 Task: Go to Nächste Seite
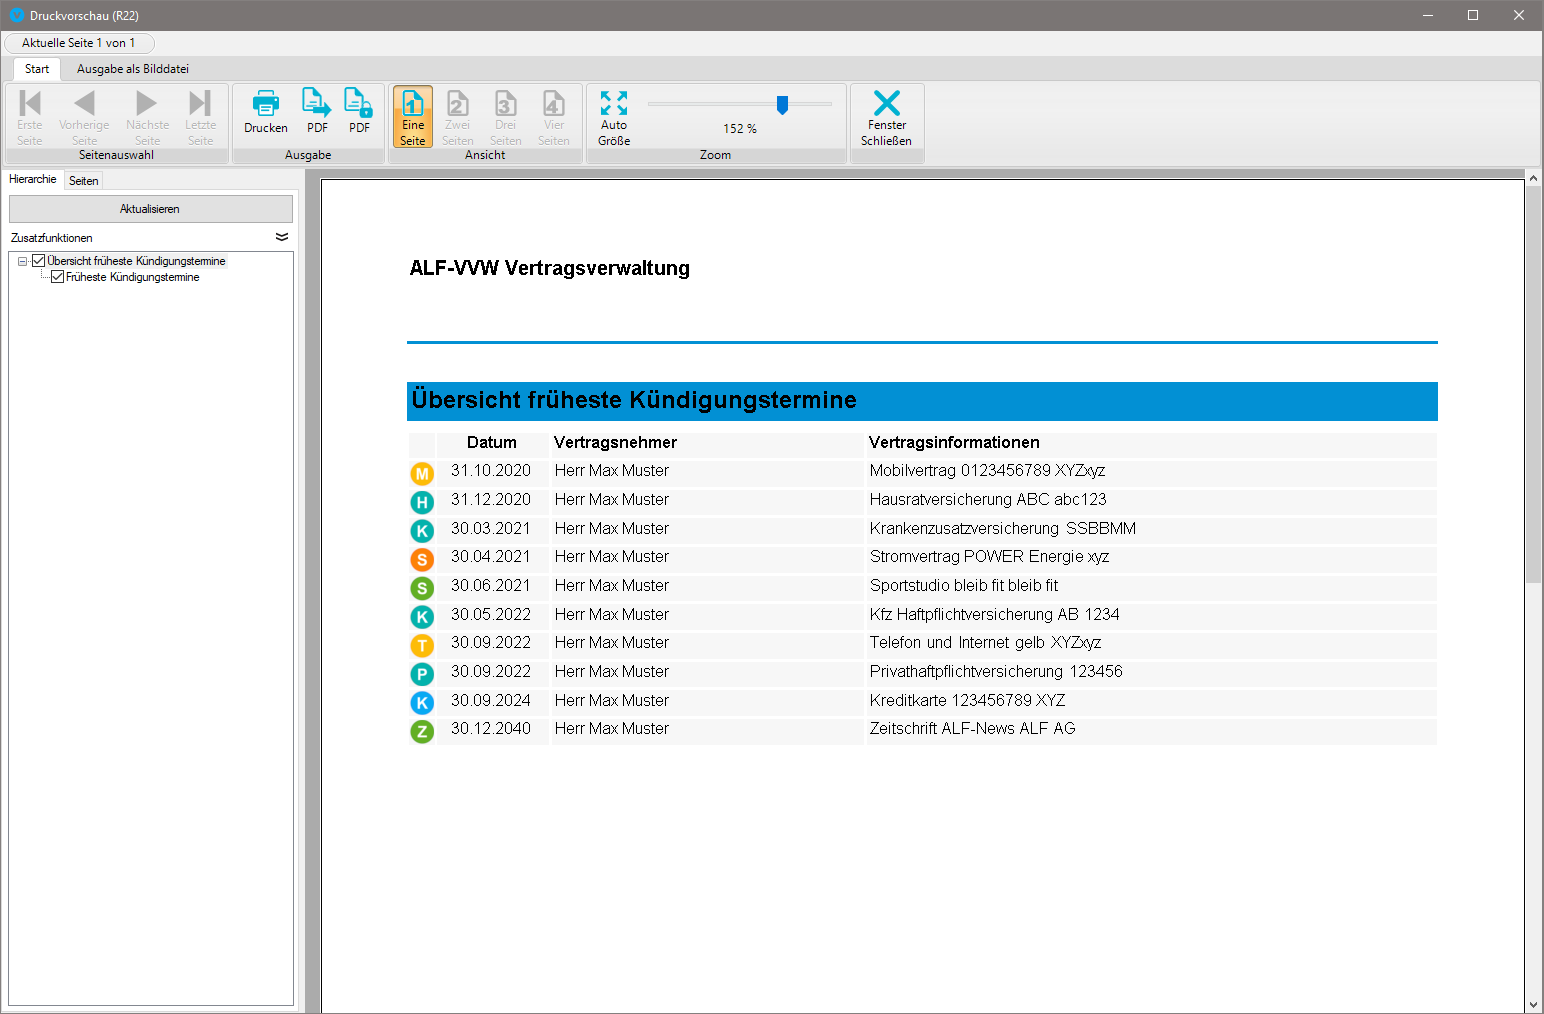coord(147,116)
